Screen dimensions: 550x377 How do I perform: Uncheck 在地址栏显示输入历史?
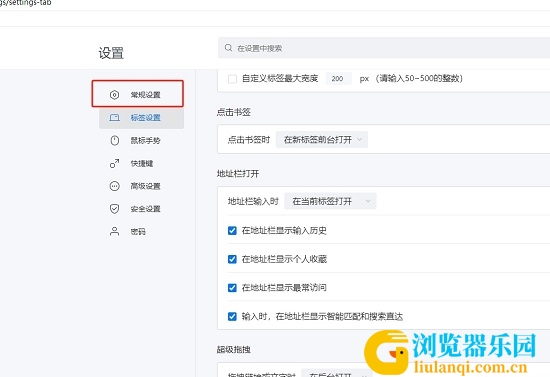coord(232,230)
